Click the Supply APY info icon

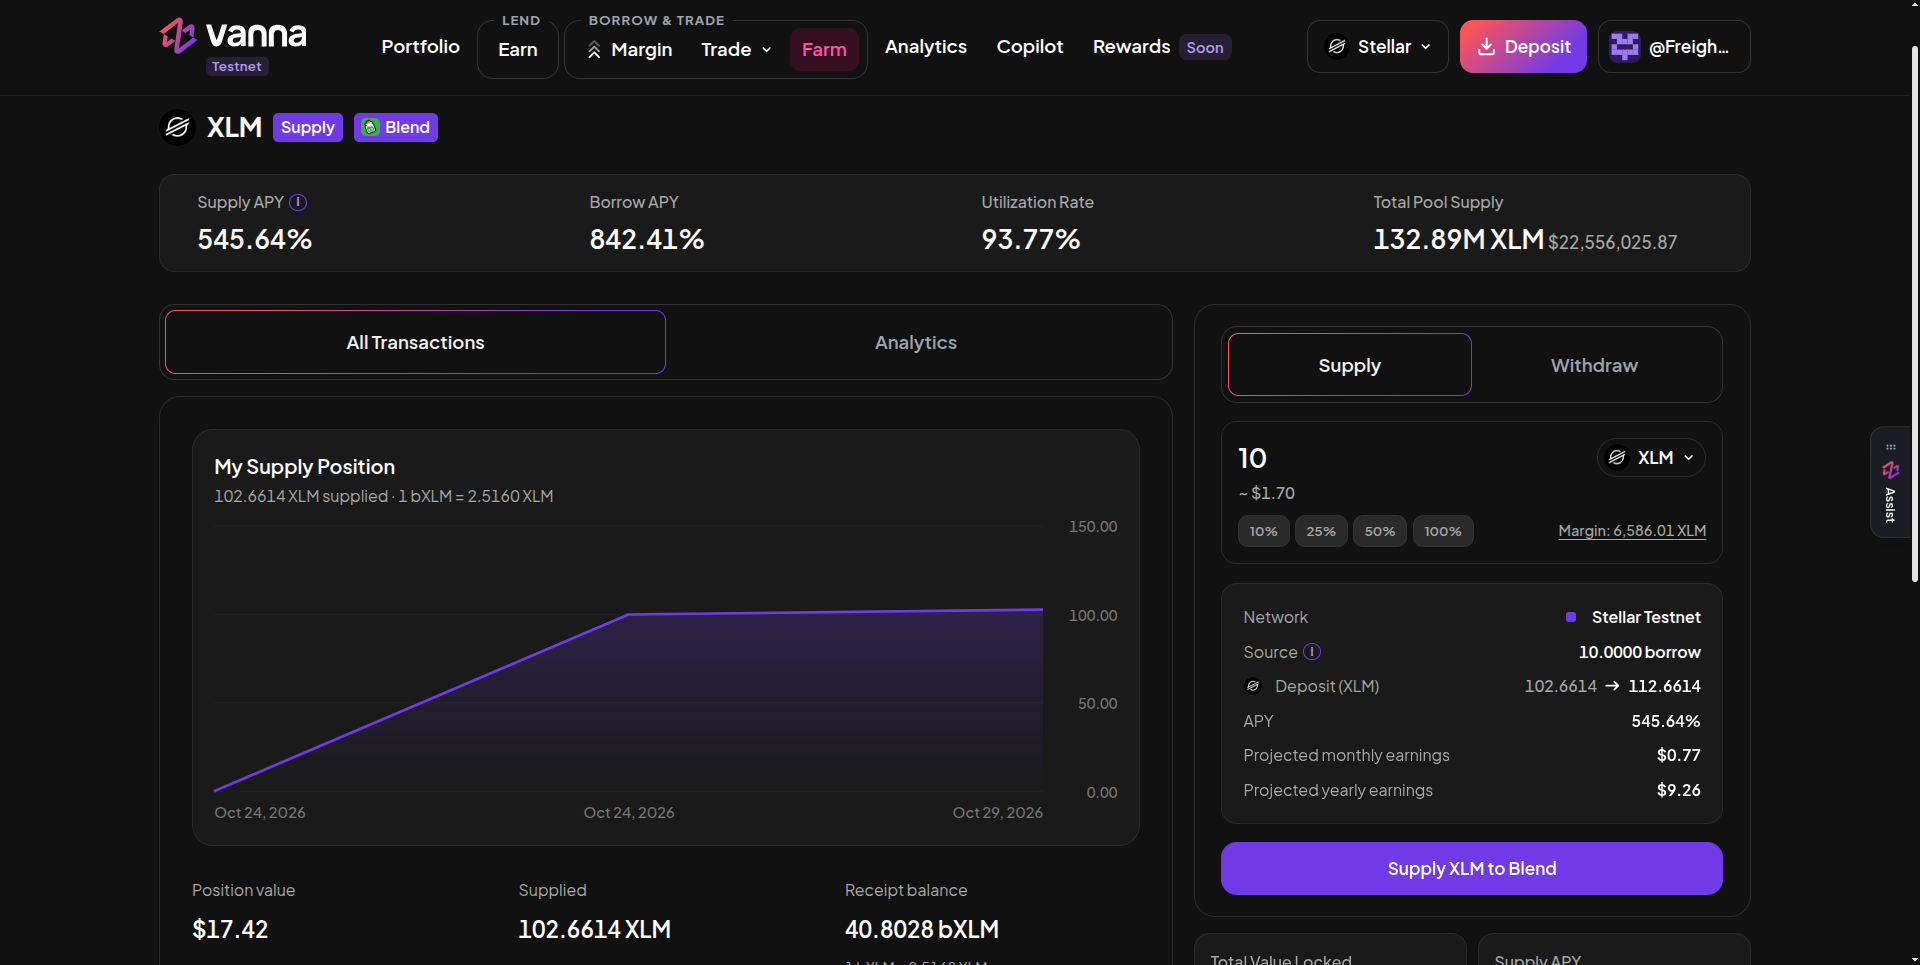pos(298,202)
